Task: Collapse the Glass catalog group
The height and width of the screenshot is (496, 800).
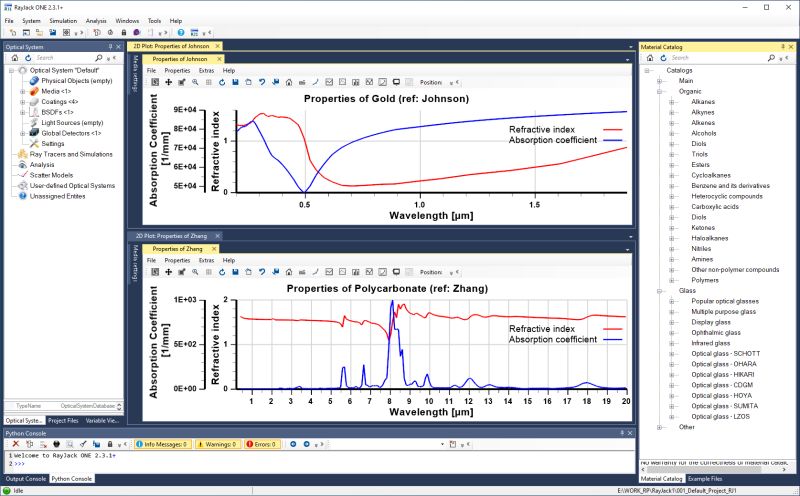Action: pos(659,290)
